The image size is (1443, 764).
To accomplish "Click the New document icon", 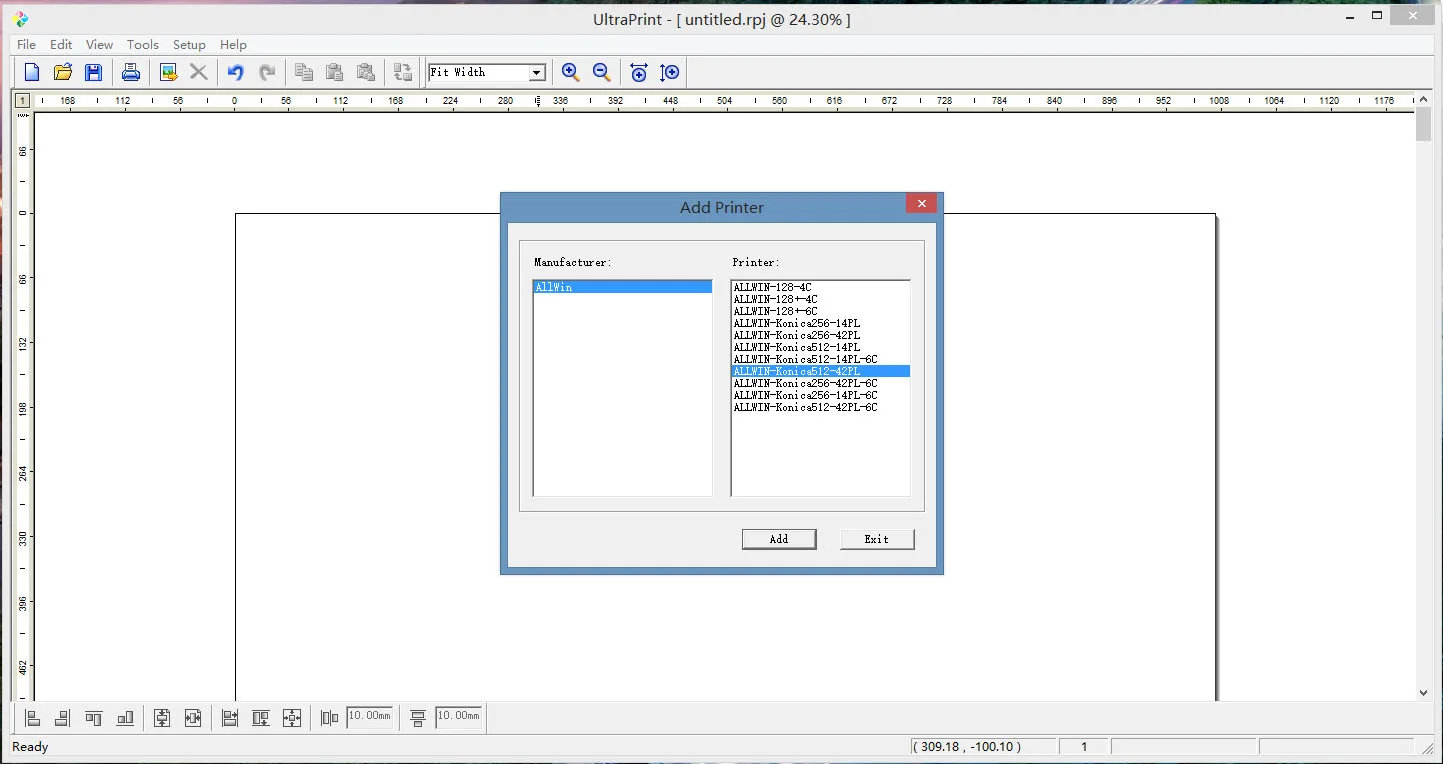I will point(32,72).
